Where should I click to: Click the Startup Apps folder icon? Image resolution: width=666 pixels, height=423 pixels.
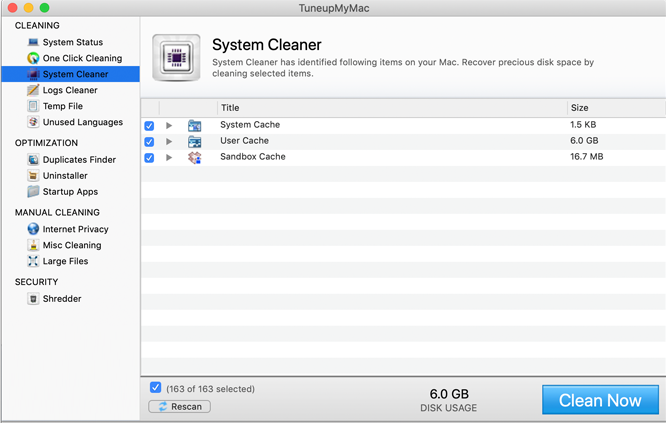tap(33, 192)
